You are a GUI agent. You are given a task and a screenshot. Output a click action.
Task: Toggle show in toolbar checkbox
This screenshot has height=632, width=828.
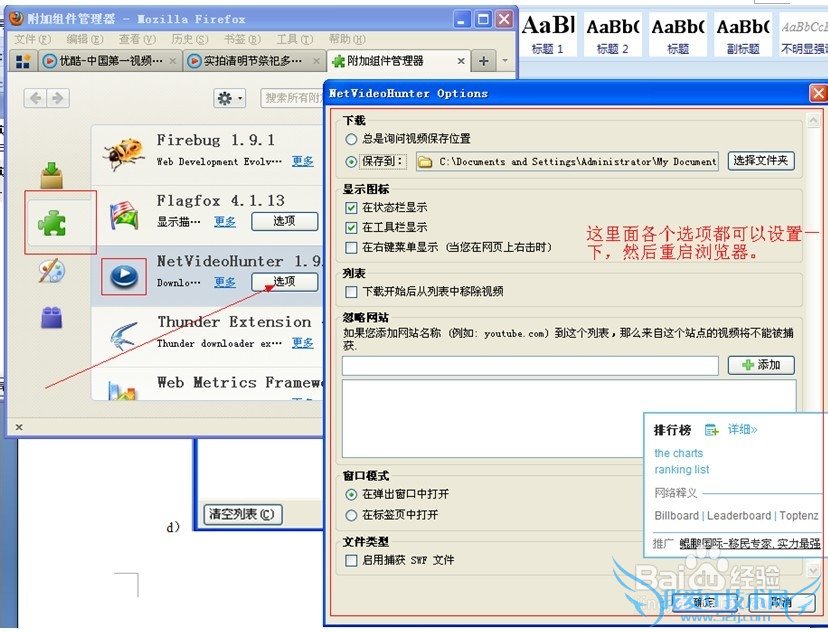[x=351, y=228]
